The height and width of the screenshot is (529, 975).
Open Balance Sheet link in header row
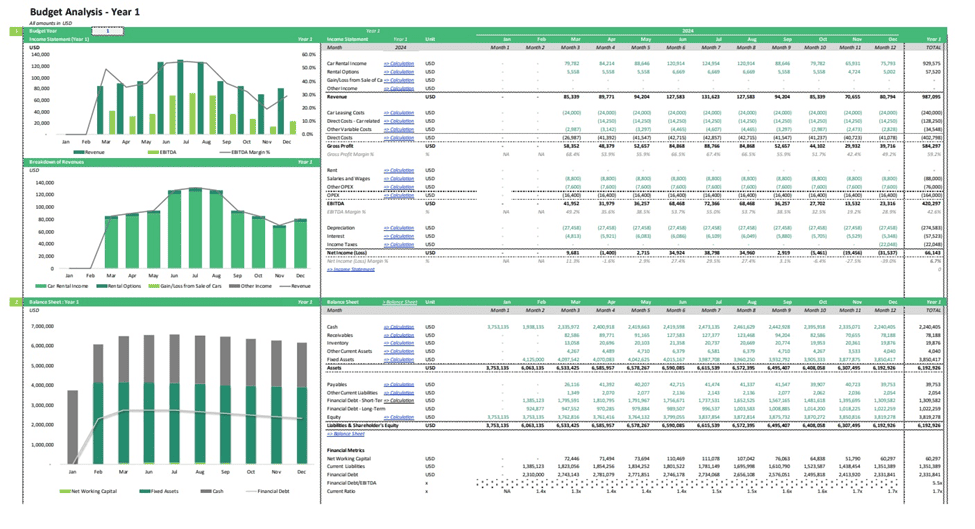(400, 301)
